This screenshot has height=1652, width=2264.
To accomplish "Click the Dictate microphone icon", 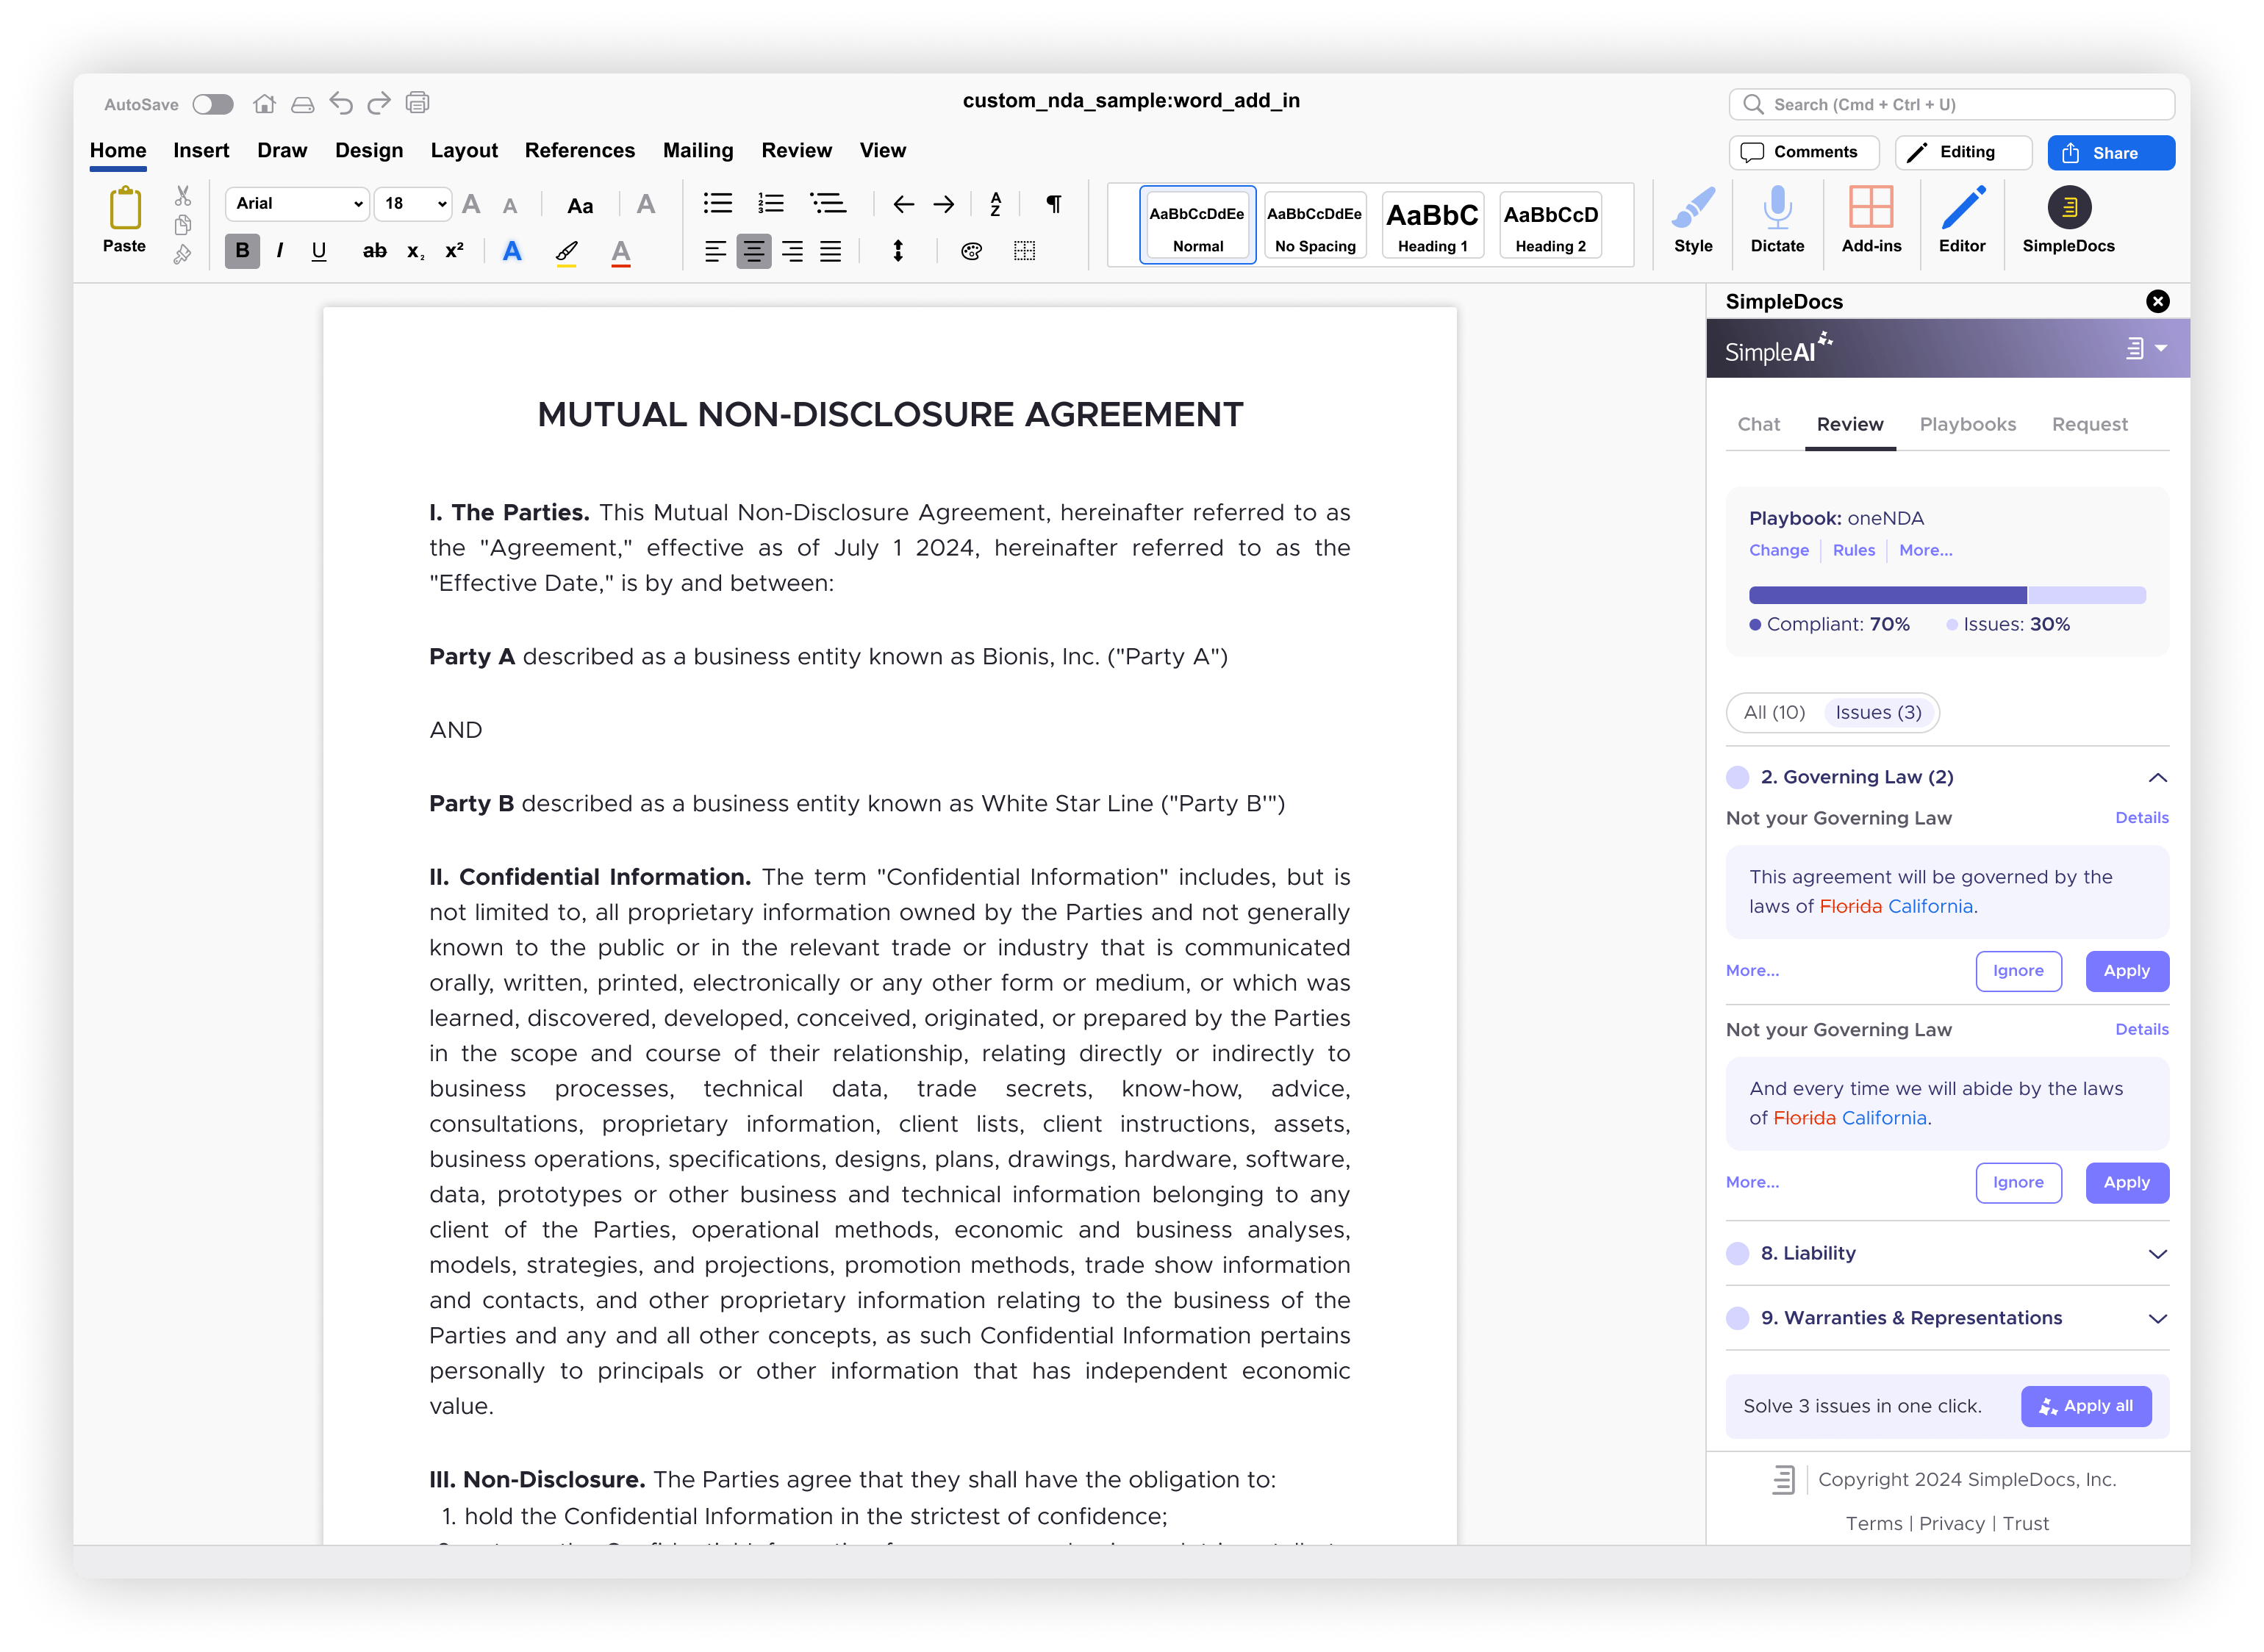I will click(x=1777, y=208).
